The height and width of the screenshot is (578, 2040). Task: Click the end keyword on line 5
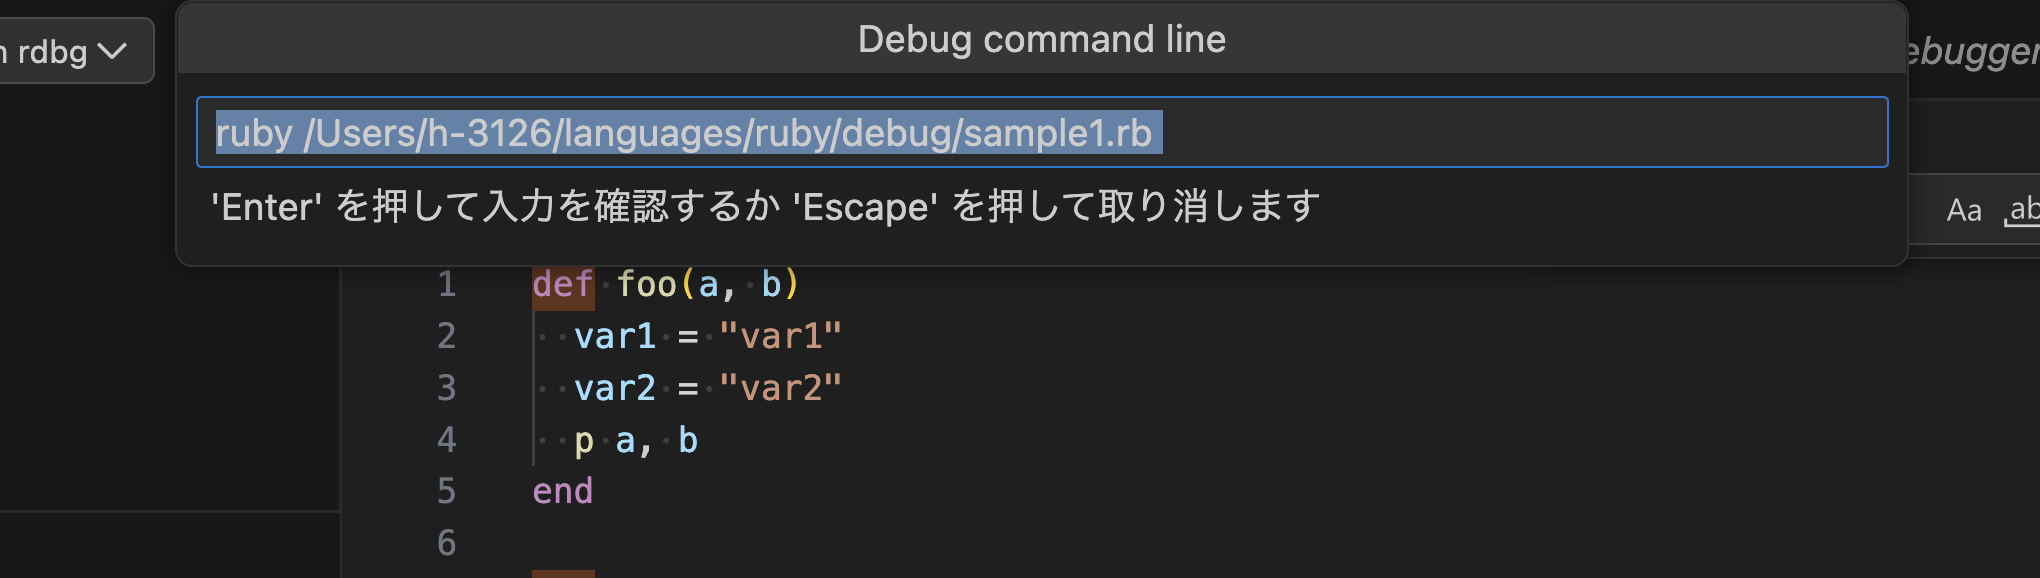click(561, 490)
